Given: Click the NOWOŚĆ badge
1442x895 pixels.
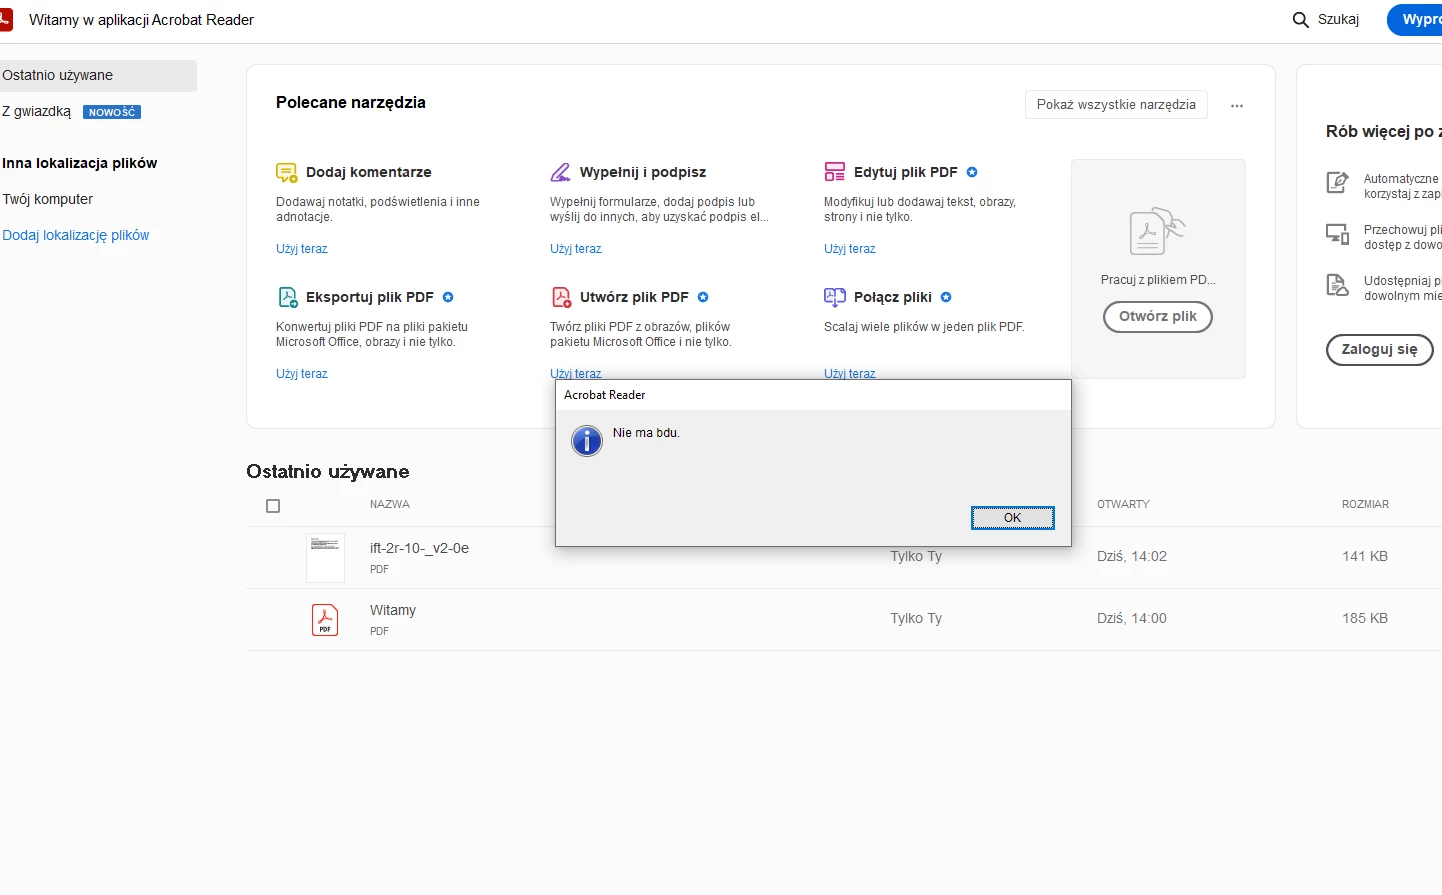Looking at the screenshot, I should (x=112, y=112).
